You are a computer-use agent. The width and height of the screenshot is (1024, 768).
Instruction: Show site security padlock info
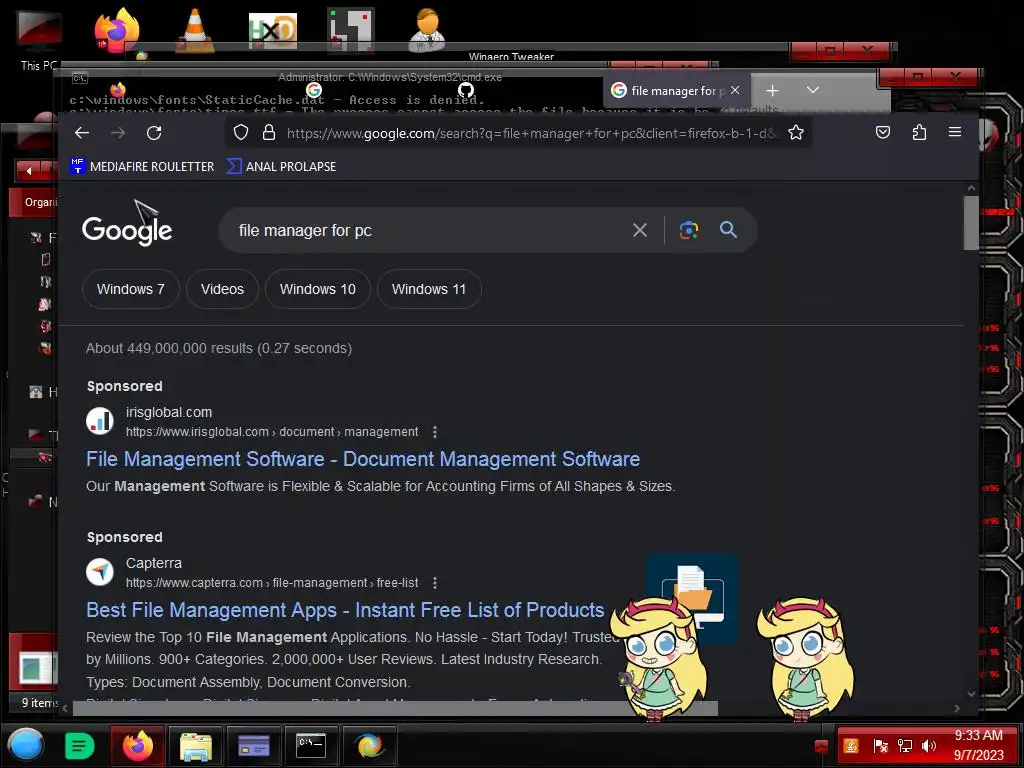coord(268,133)
